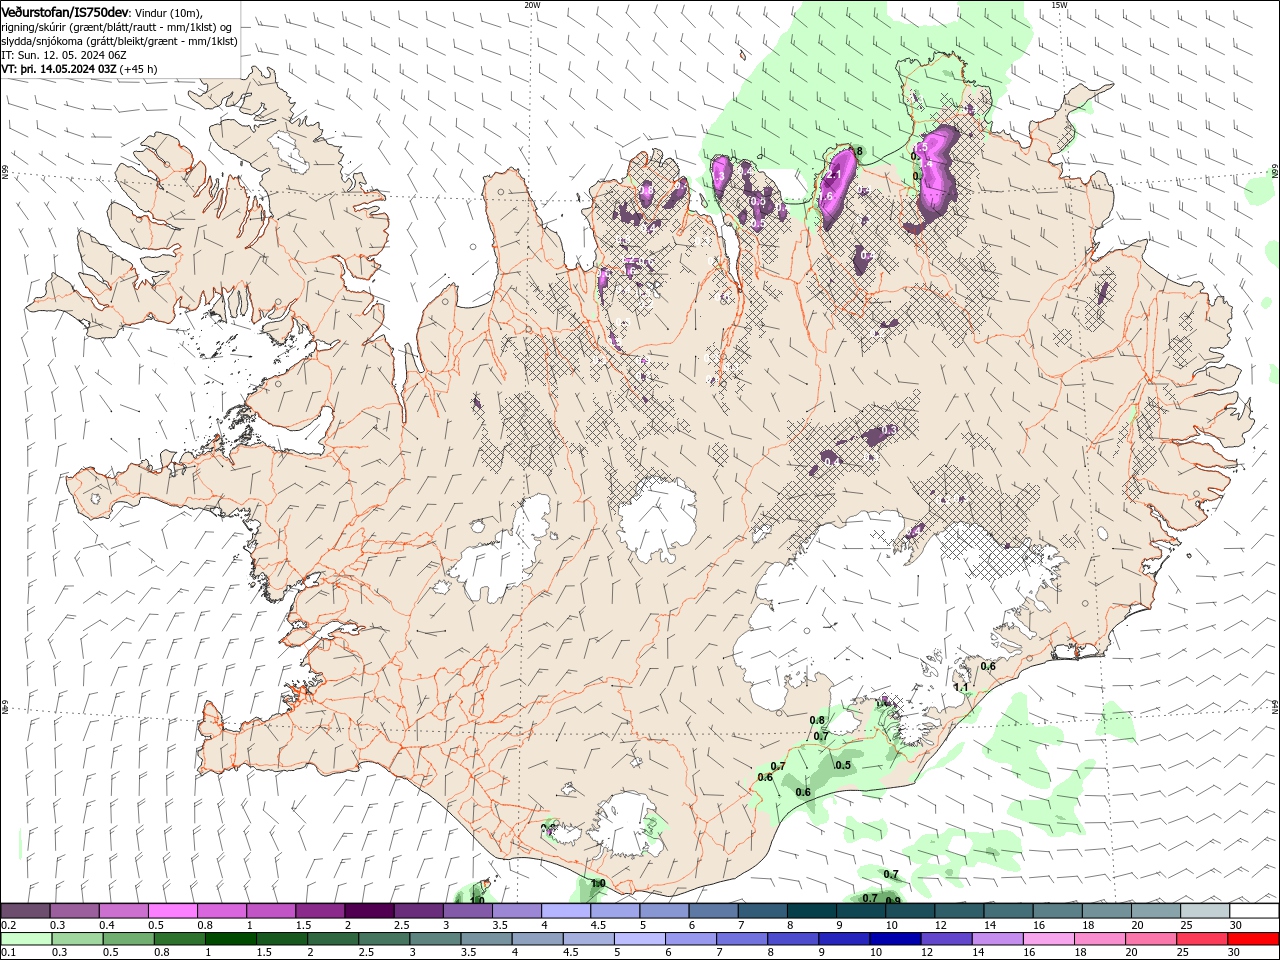Choose the rain-scale swatch starting at 0.8
The height and width of the screenshot is (960, 1280).
[180, 939]
